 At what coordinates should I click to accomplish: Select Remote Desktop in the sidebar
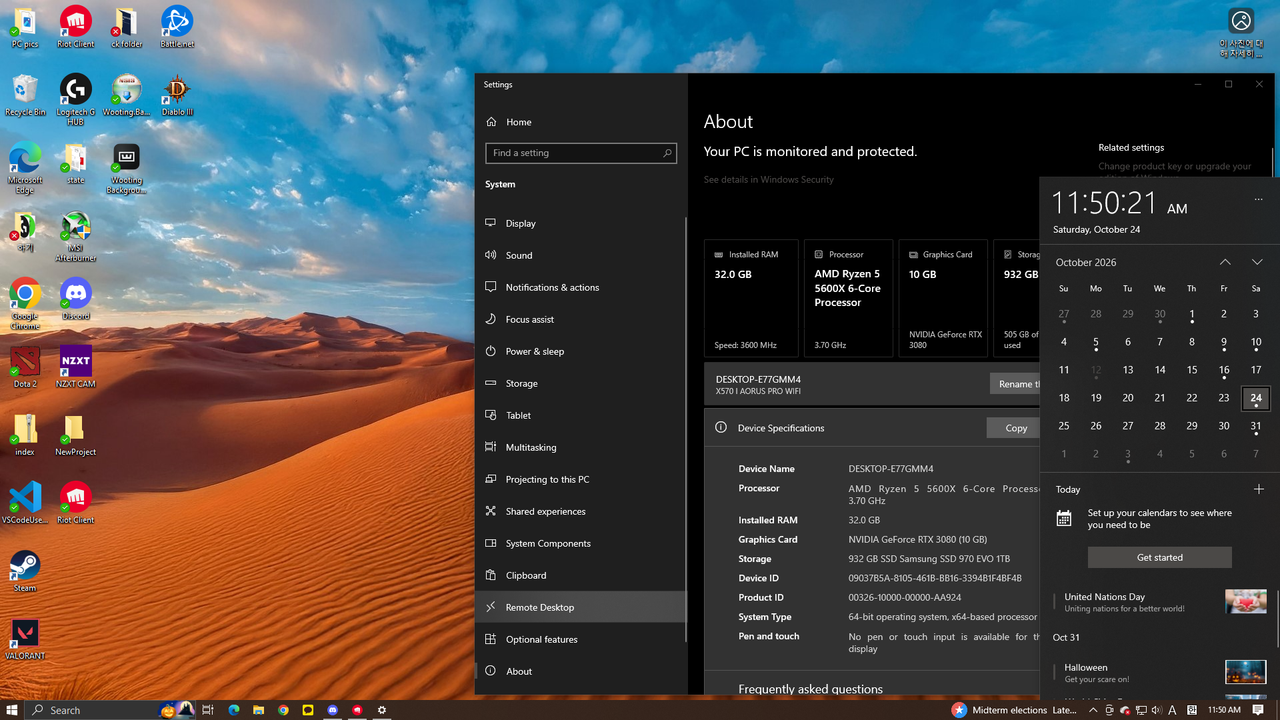pos(582,607)
